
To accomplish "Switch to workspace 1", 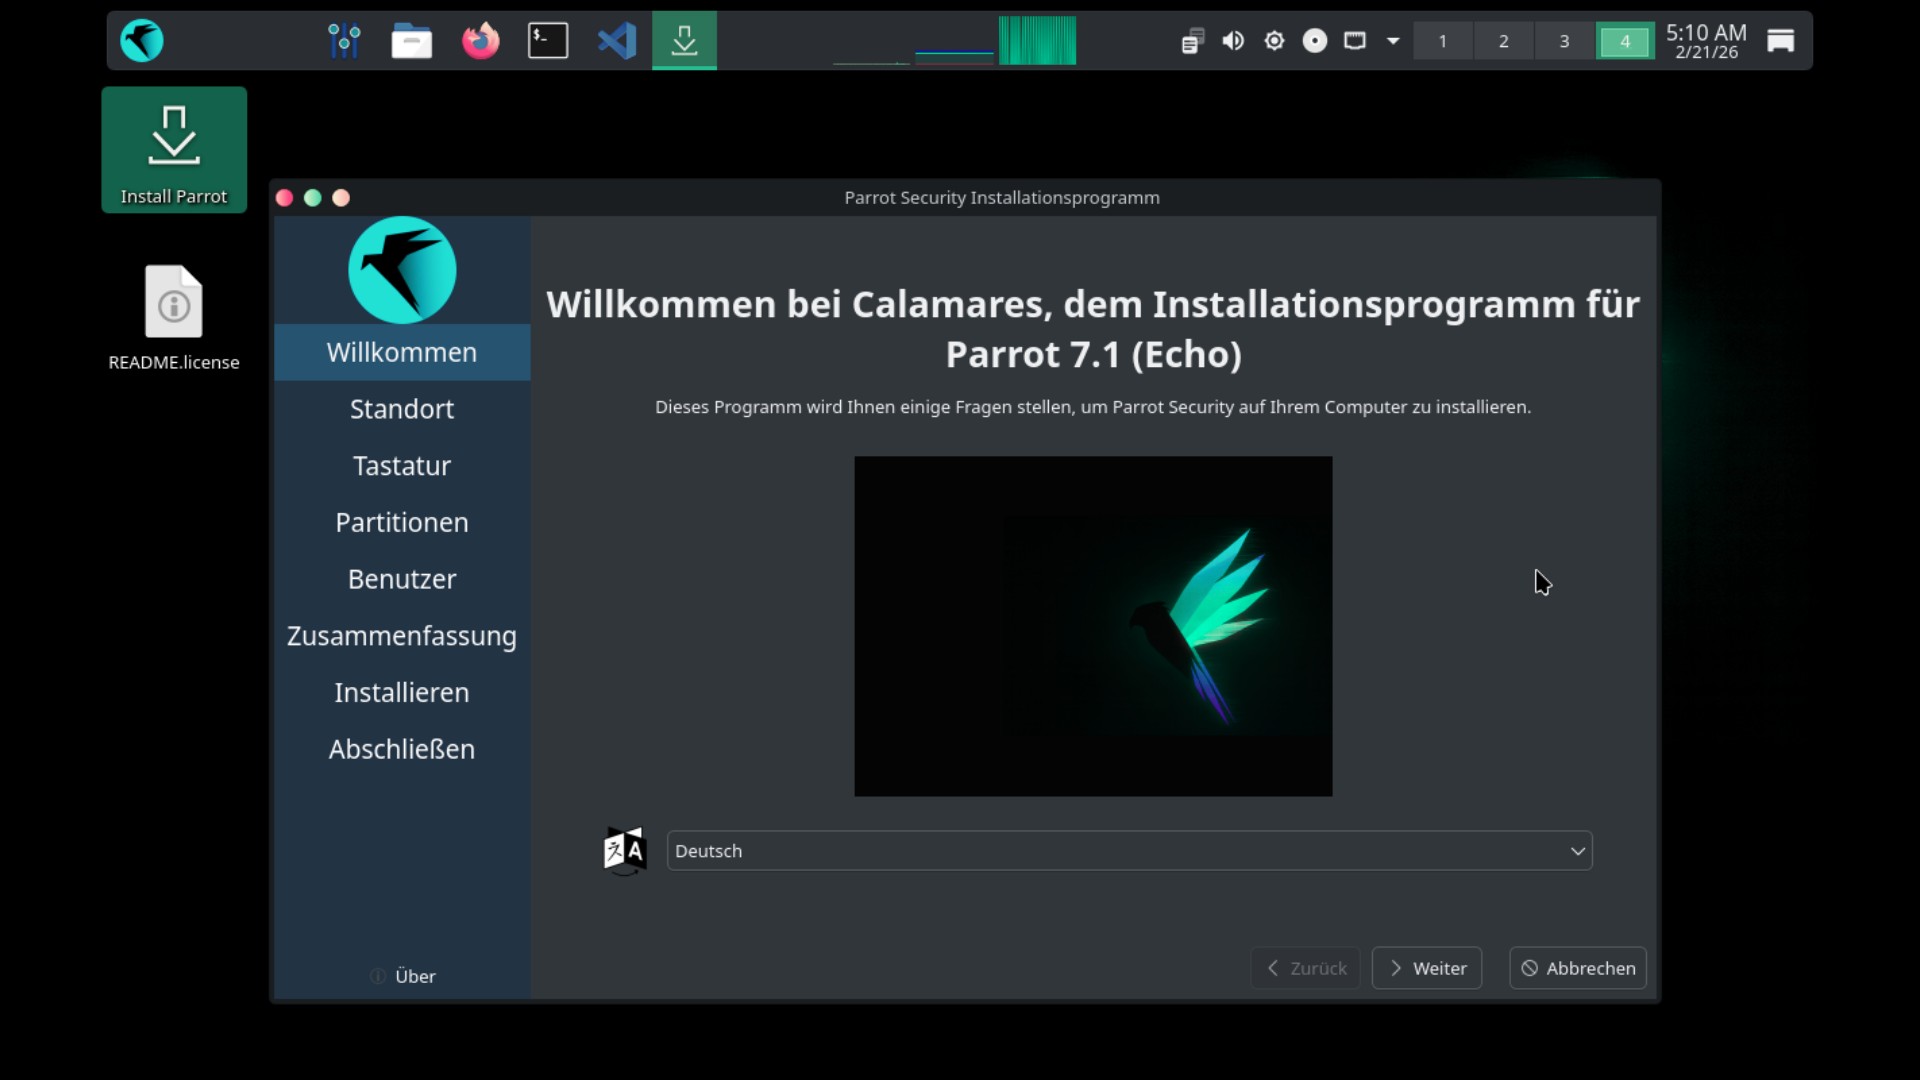I will pyautogui.click(x=1442, y=41).
